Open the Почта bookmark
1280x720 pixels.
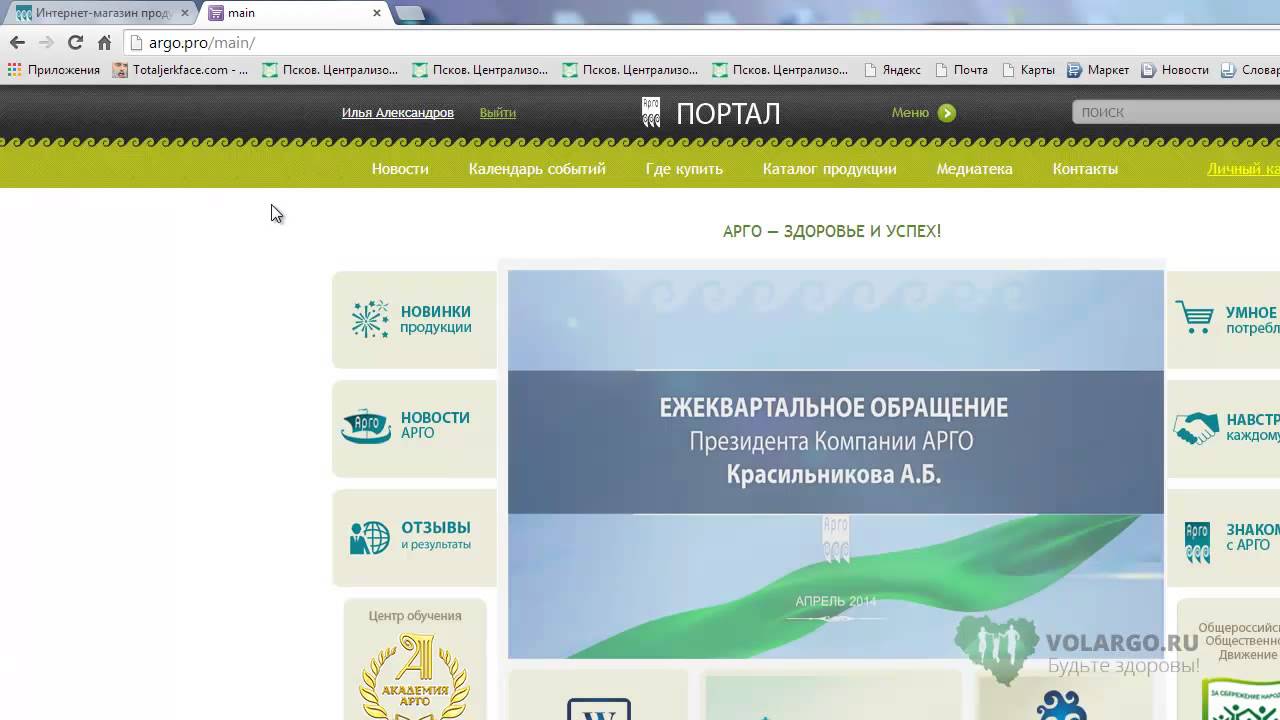[x=961, y=70]
